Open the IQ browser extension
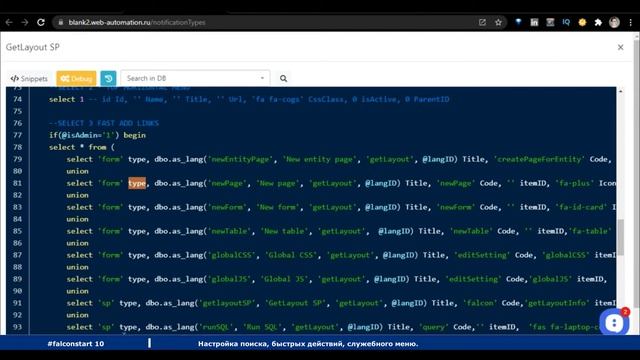 click(x=566, y=22)
